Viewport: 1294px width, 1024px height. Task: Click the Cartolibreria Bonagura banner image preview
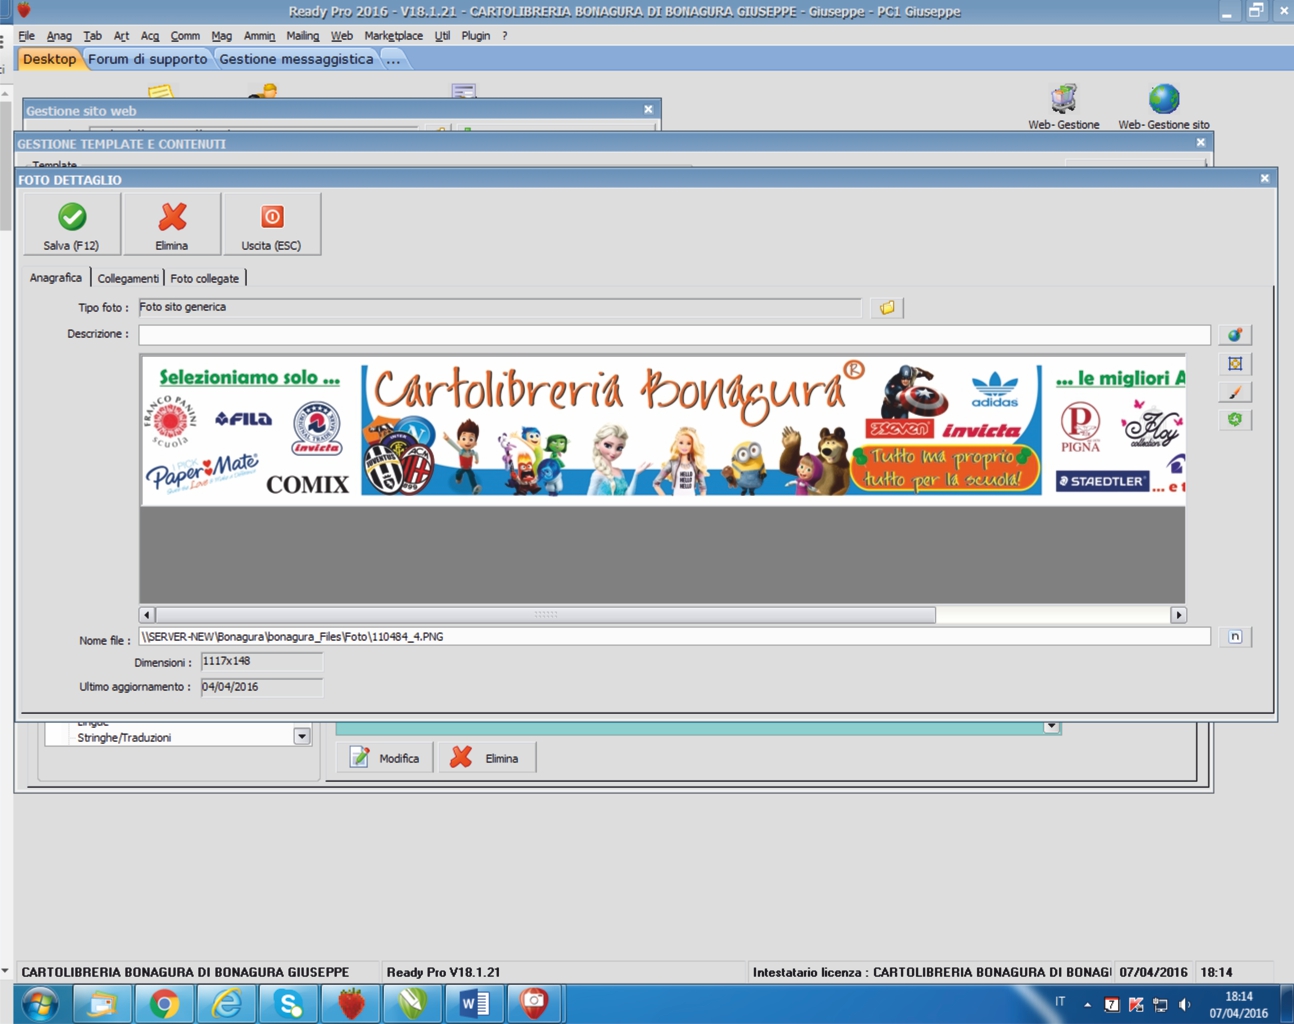663,430
